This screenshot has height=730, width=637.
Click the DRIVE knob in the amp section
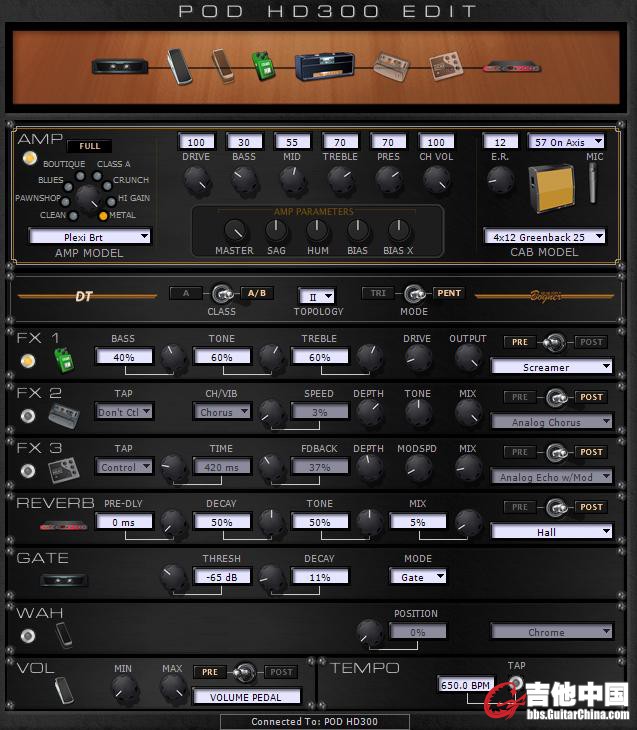click(197, 180)
